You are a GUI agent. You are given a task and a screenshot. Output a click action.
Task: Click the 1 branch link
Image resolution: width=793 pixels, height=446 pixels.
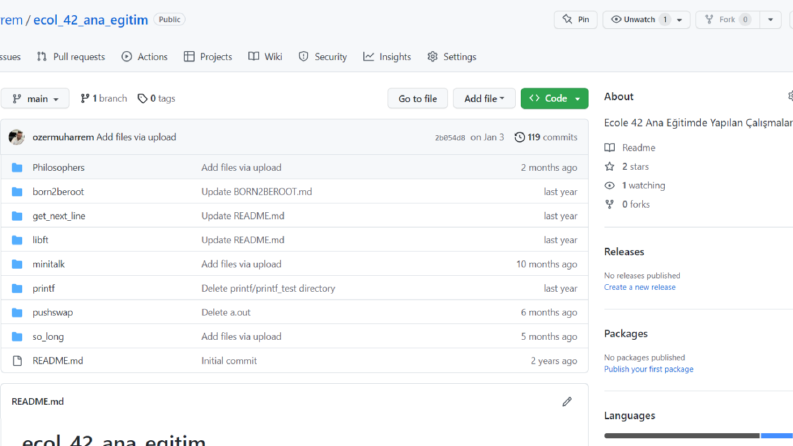point(104,99)
